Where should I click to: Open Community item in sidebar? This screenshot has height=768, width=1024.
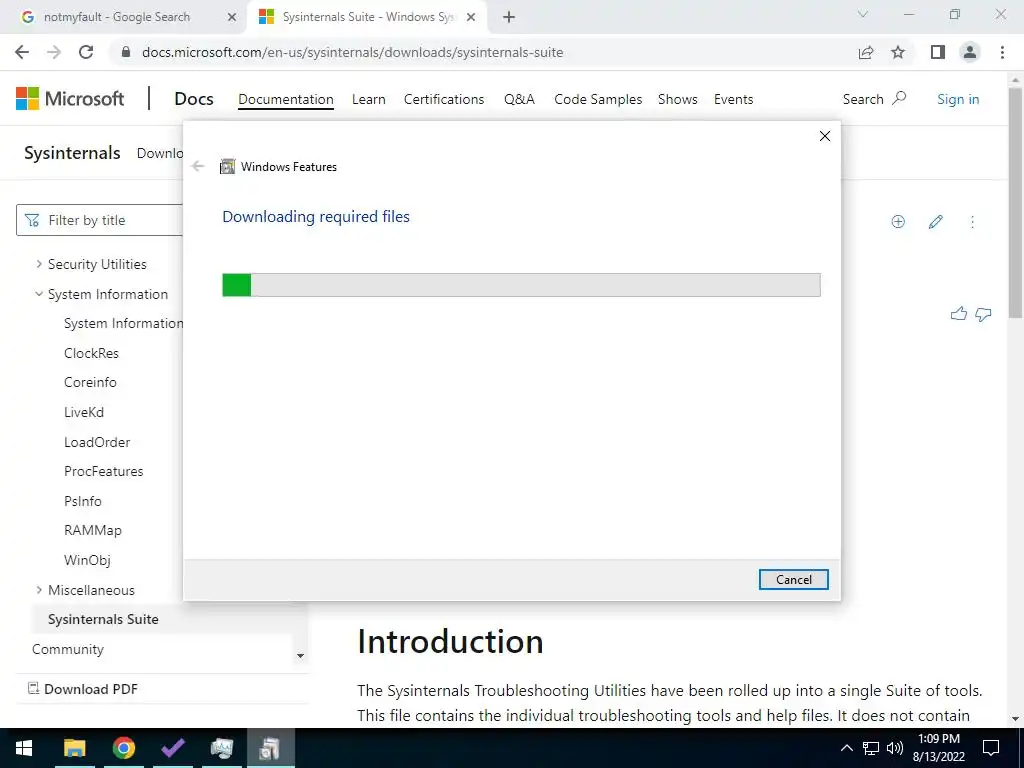[68, 649]
